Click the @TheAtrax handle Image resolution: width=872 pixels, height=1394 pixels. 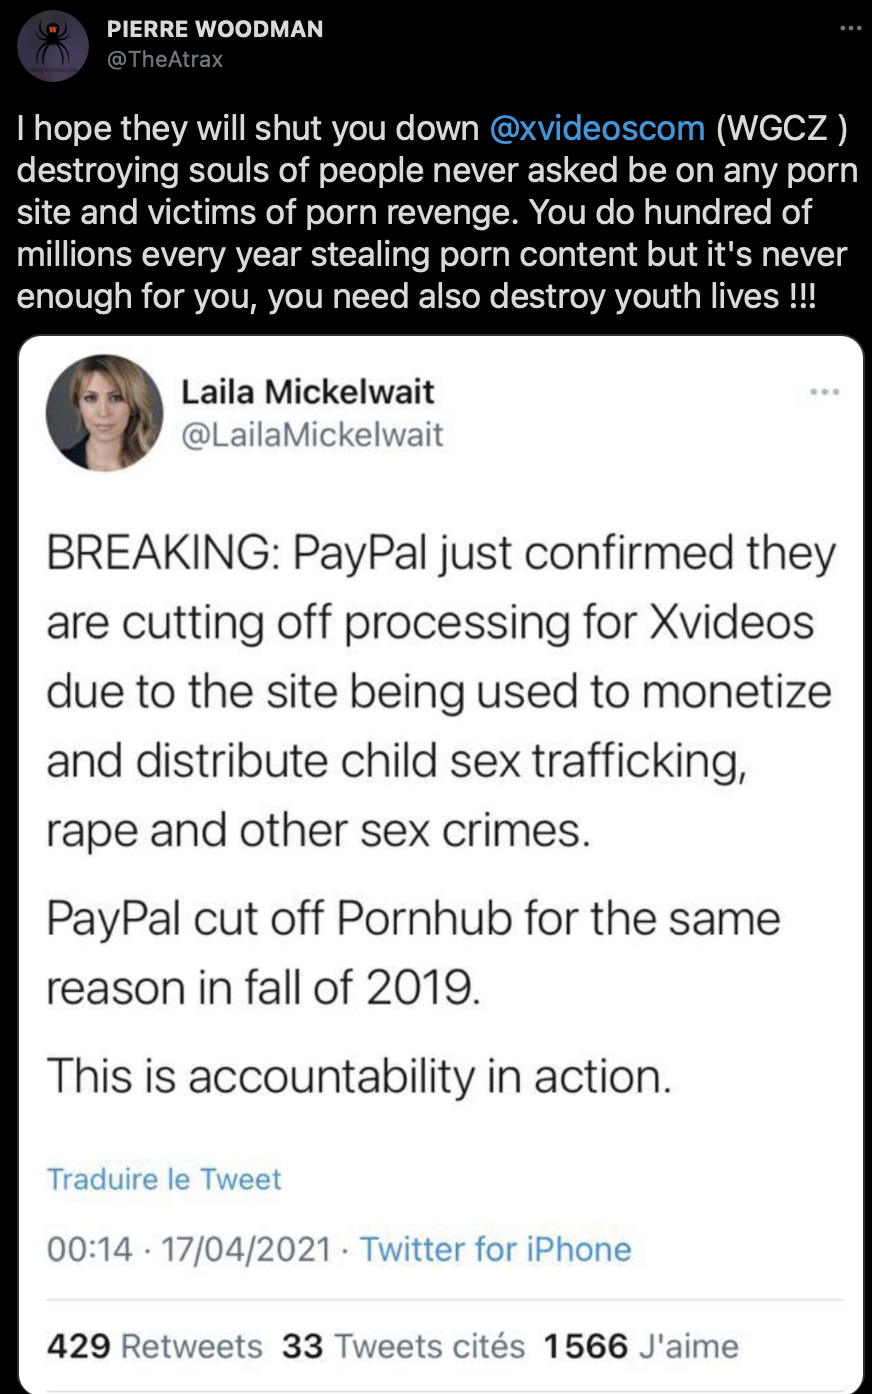coord(165,59)
